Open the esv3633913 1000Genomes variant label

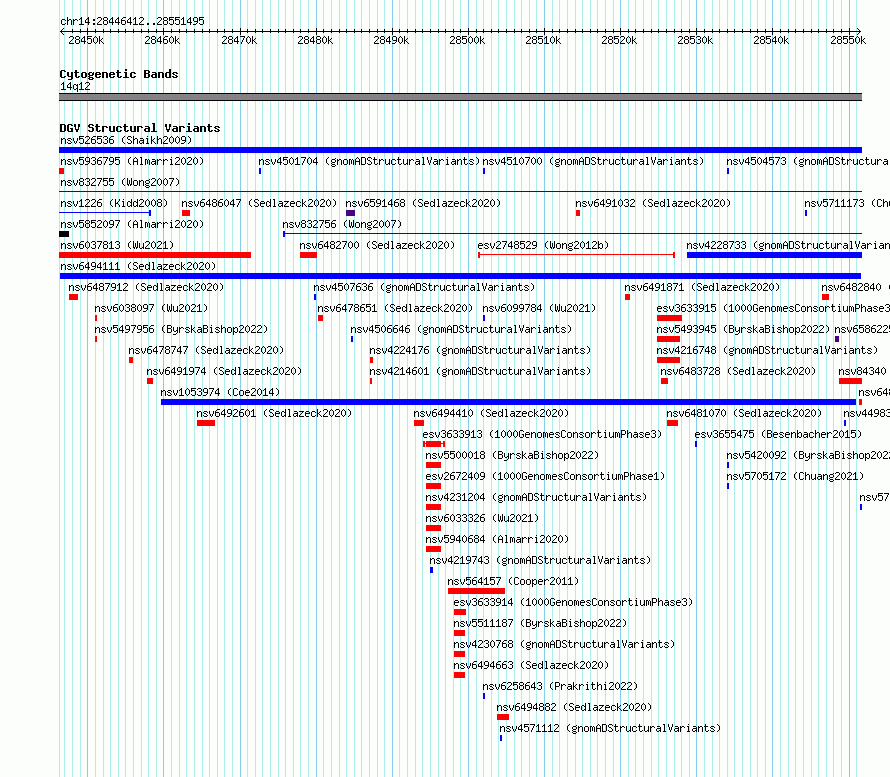click(542, 434)
